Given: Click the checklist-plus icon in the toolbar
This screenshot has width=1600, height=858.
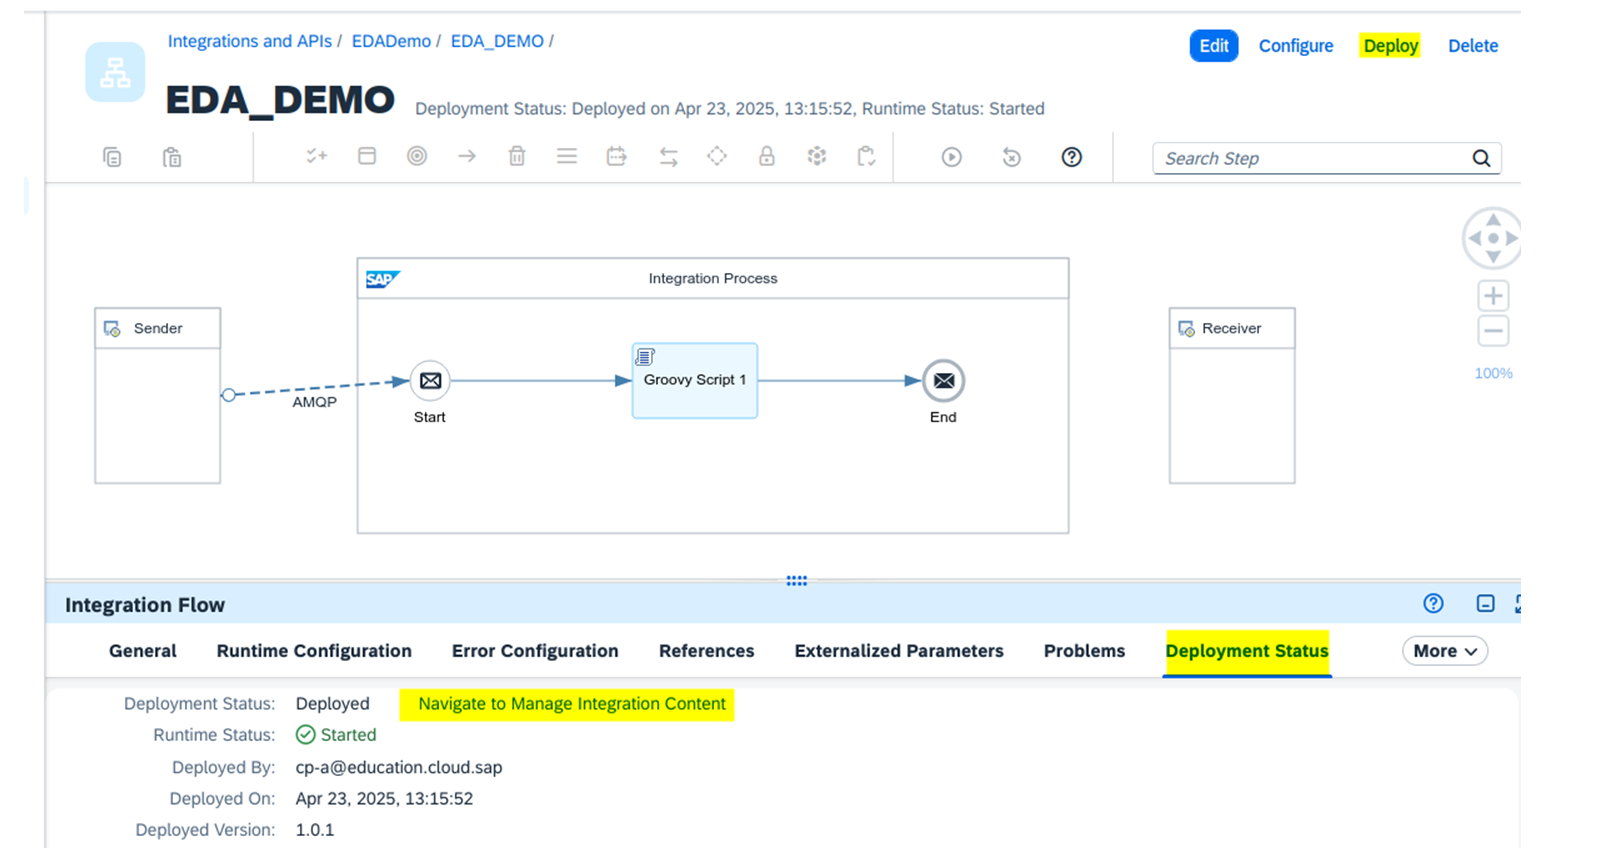Looking at the screenshot, I should [x=317, y=156].
